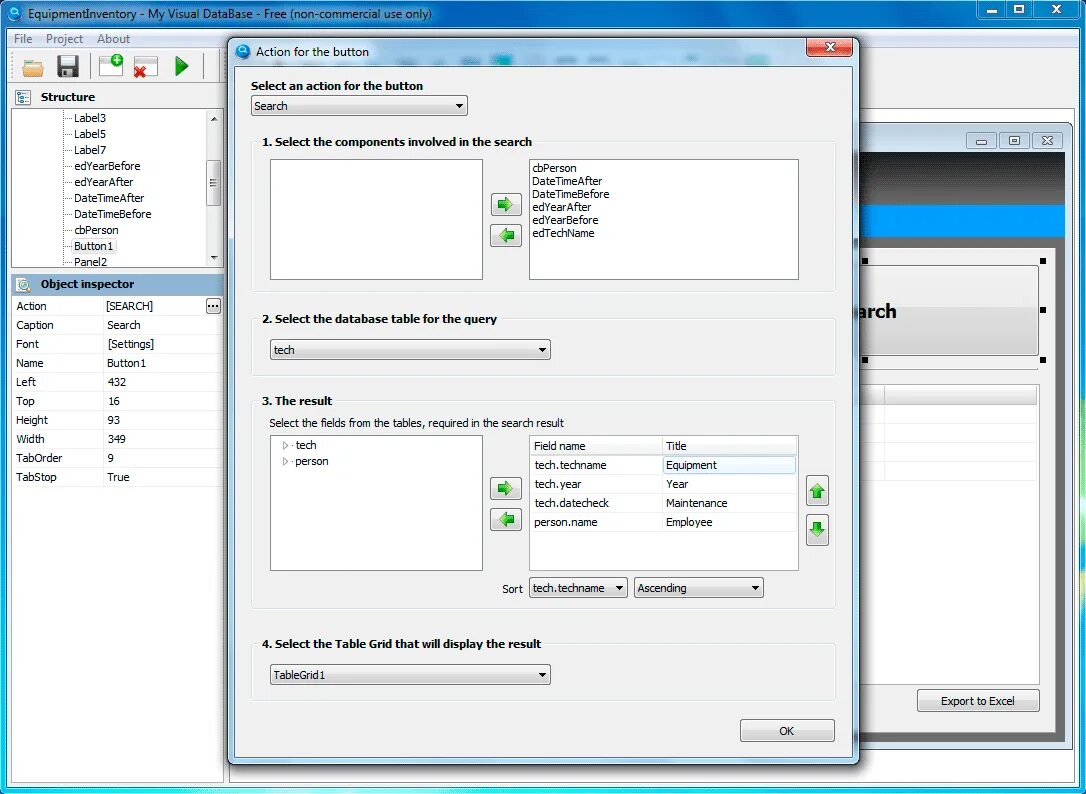Click the TabStop property value True
This screenshot has height=794, width=1086.
point(162,477)
